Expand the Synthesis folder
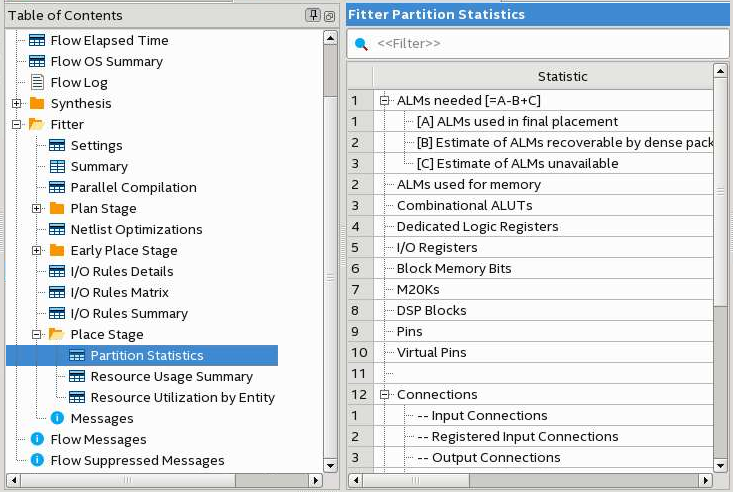This screenshot has width=733, height=492. [17, 103]
